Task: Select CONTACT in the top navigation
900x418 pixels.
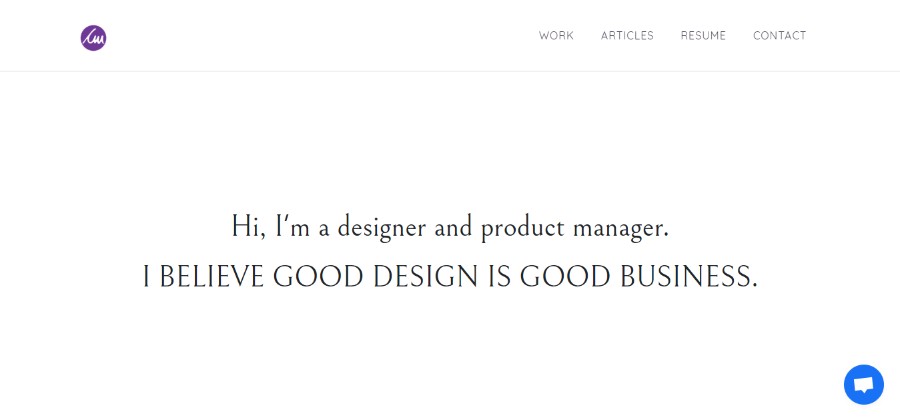Action: 779,36
